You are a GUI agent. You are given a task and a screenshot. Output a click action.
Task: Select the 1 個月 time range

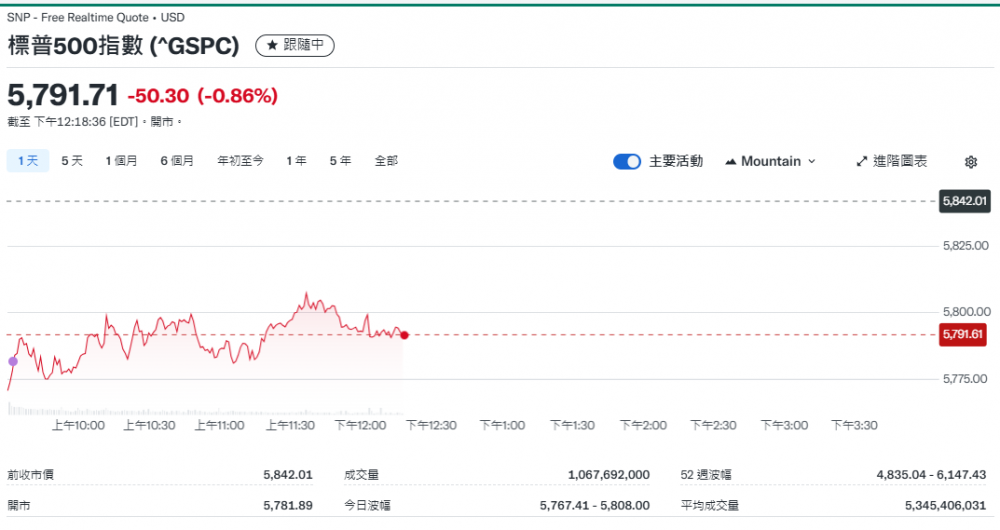(121, 161)
